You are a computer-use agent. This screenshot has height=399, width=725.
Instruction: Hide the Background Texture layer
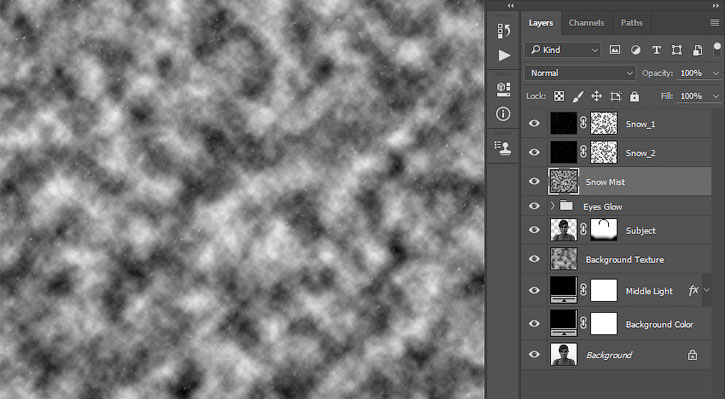[x=534, y=258]
